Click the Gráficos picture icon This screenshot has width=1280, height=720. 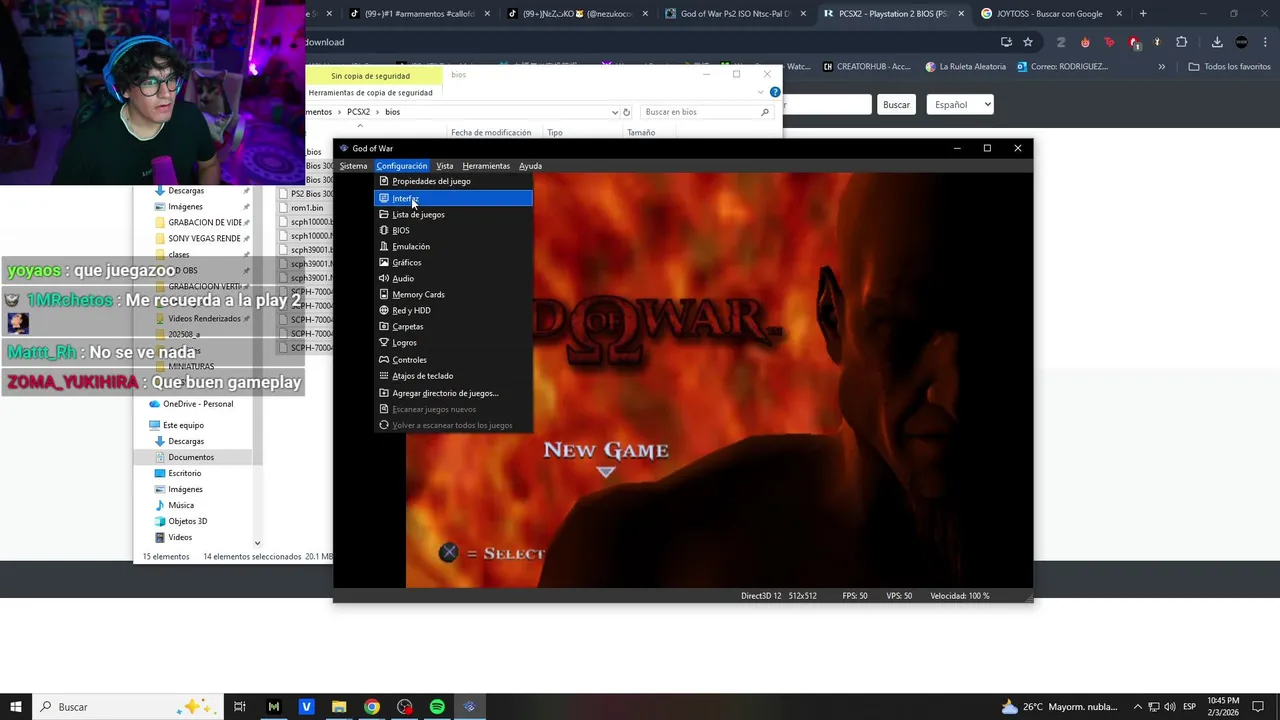(384, 262)
